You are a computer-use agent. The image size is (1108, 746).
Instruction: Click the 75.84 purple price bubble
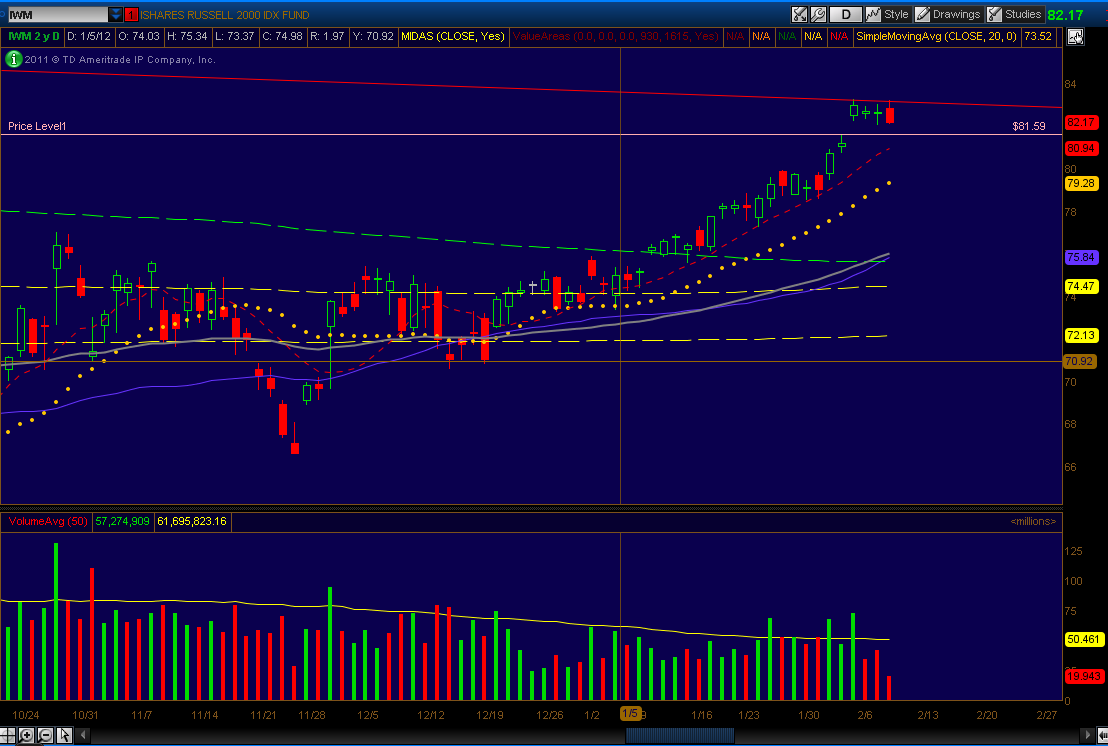[1081, 257]
